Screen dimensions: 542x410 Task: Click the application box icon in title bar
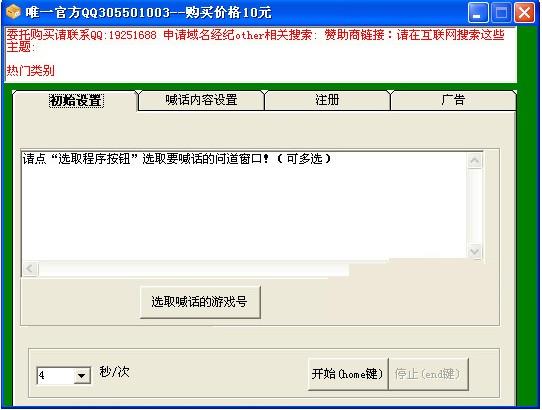pyautogui.click(x=14, y=12)
